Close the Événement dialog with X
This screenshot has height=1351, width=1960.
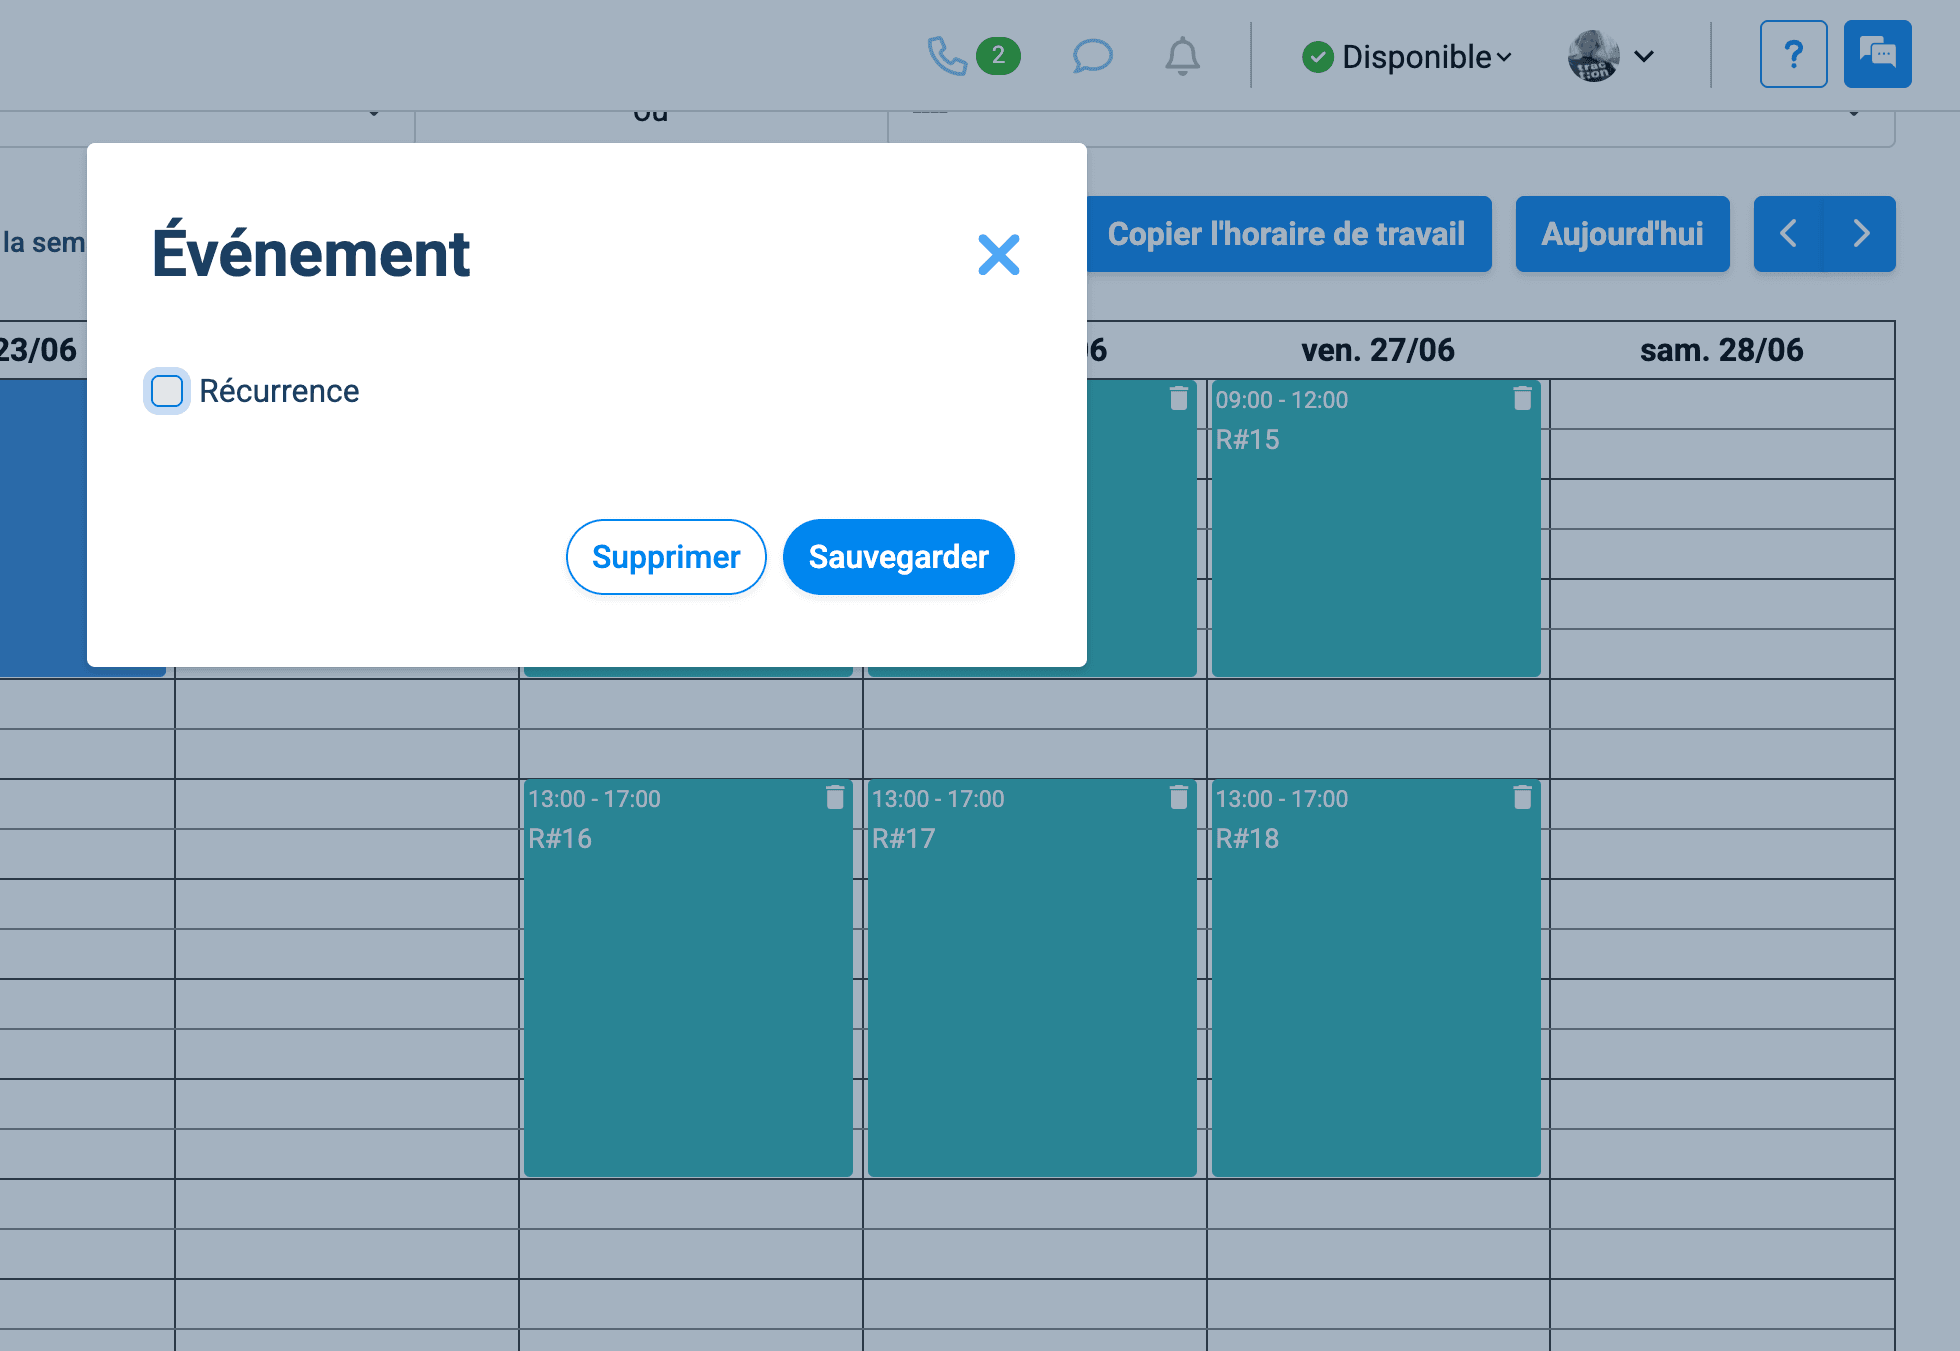pyautogui.click(x=998, y=255)
